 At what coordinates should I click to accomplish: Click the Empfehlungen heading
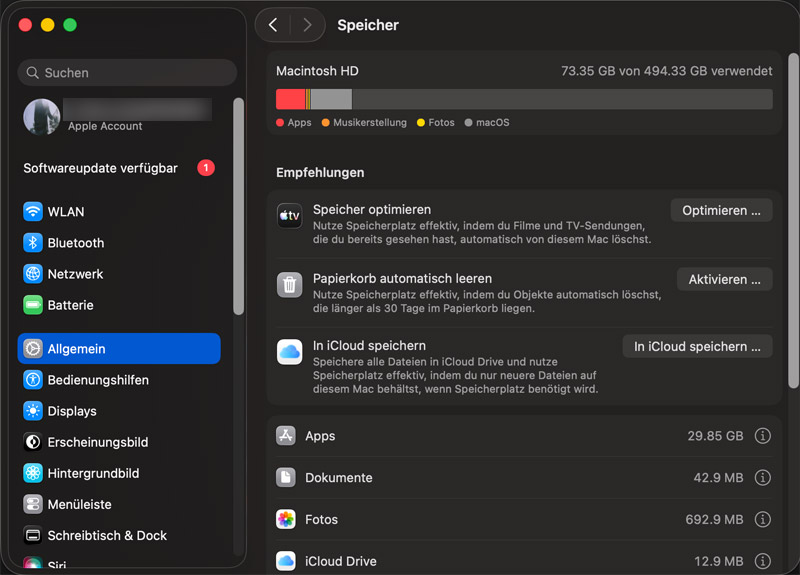[320, 172]
